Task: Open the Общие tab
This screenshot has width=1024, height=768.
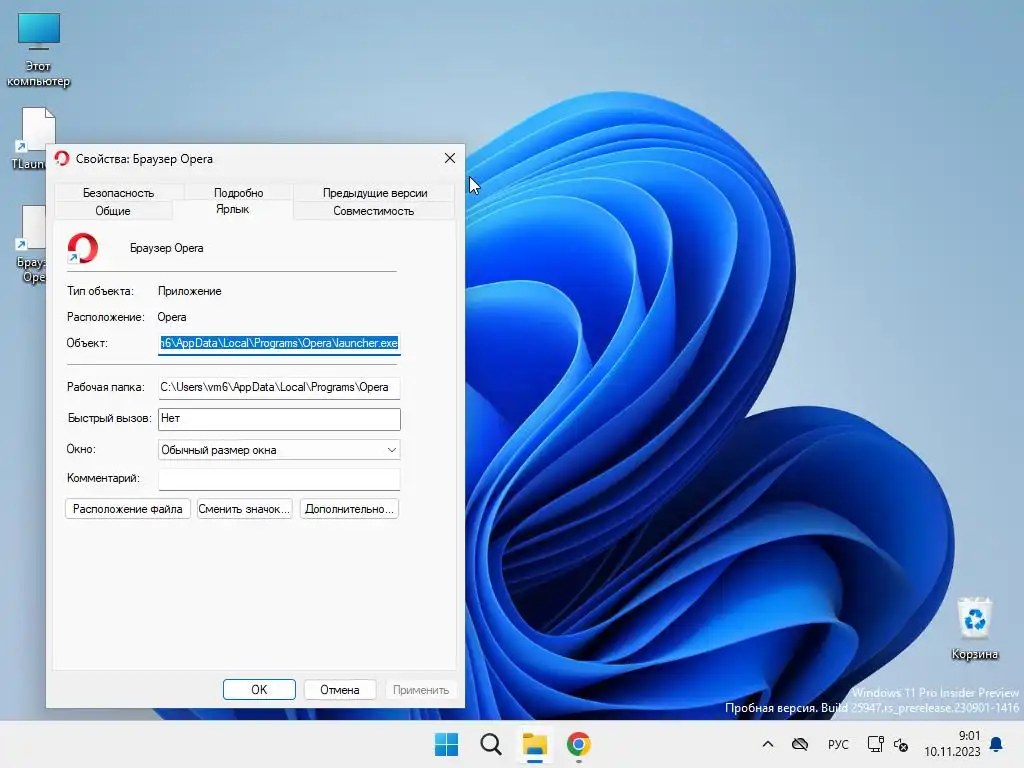Action: [x=113, y=211]
